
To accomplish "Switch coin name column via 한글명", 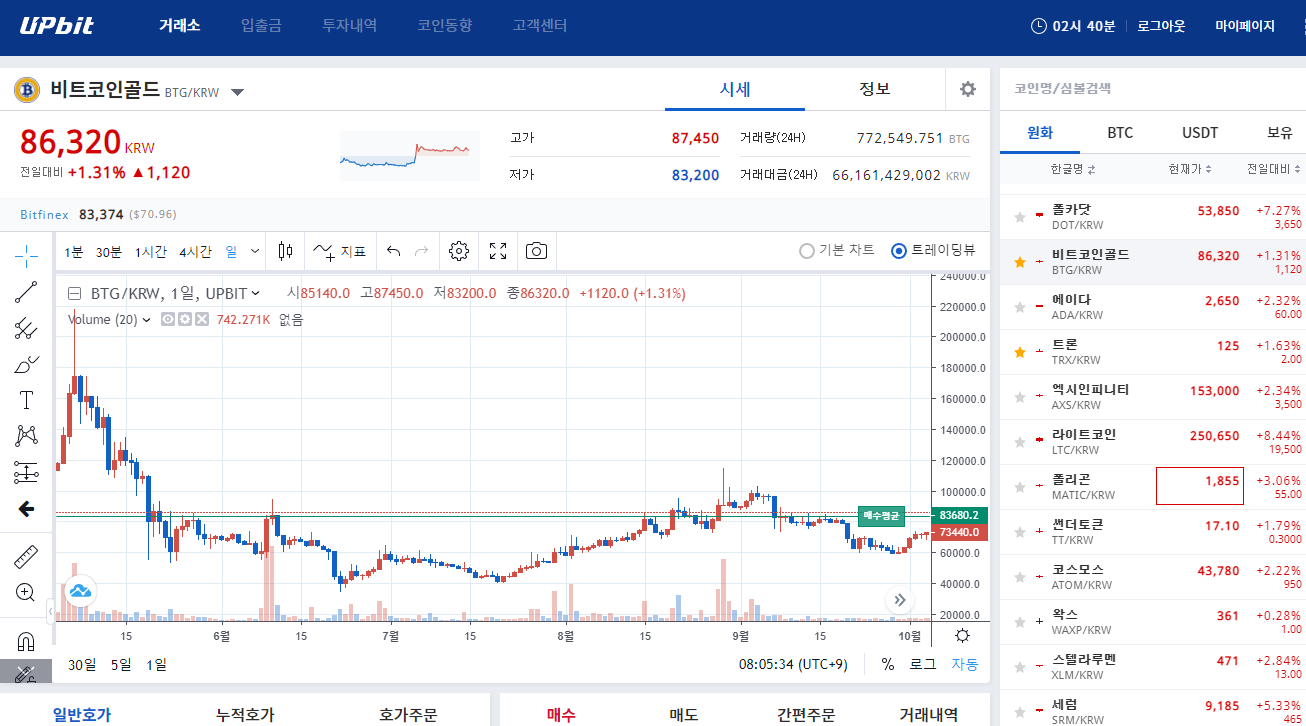I will point(1073,169).
